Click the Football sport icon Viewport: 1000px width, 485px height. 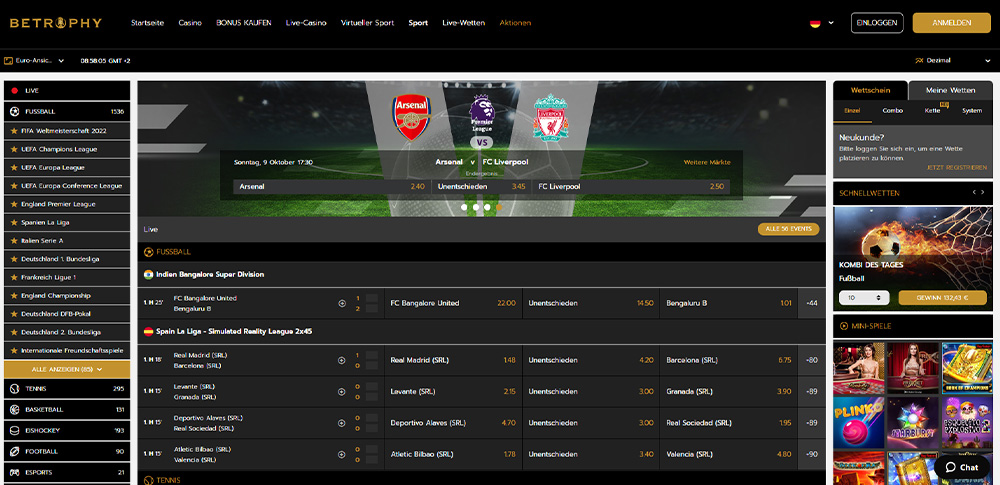(14, 452)
